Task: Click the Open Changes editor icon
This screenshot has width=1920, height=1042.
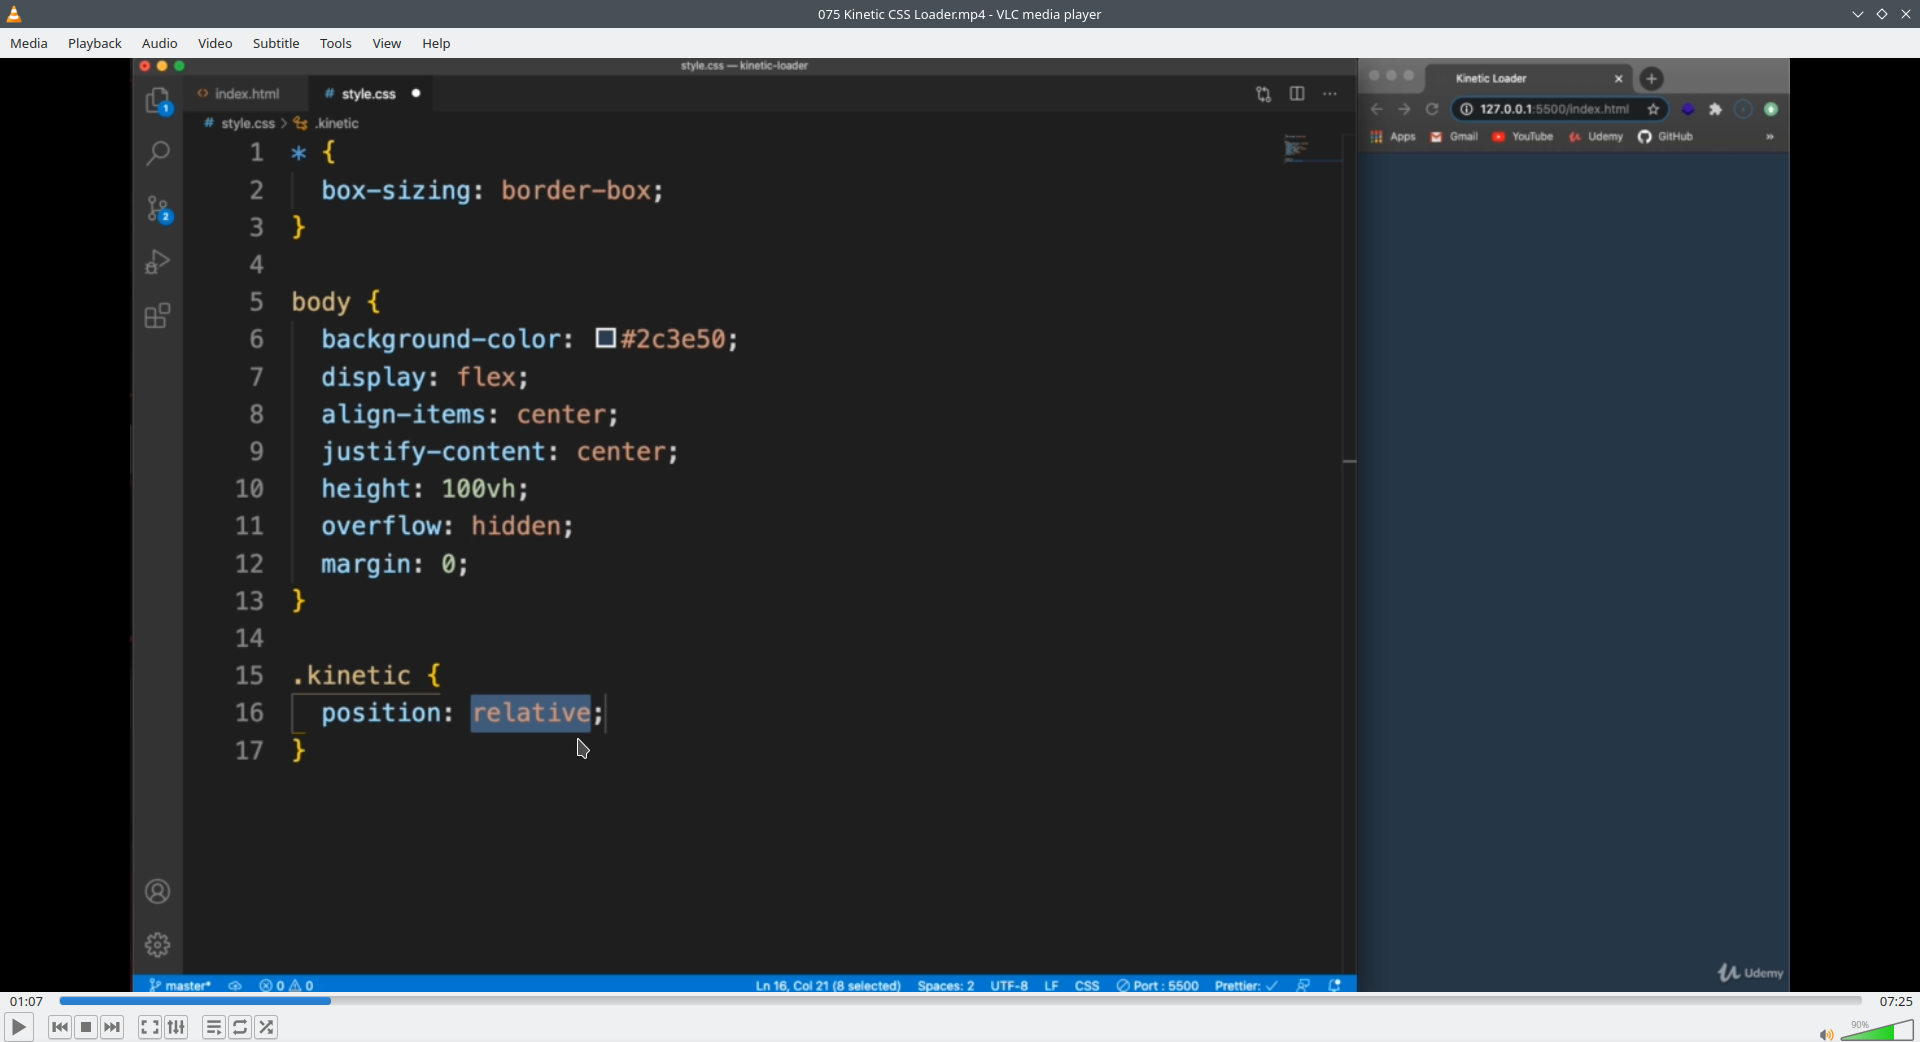Action: point(1263,94)
